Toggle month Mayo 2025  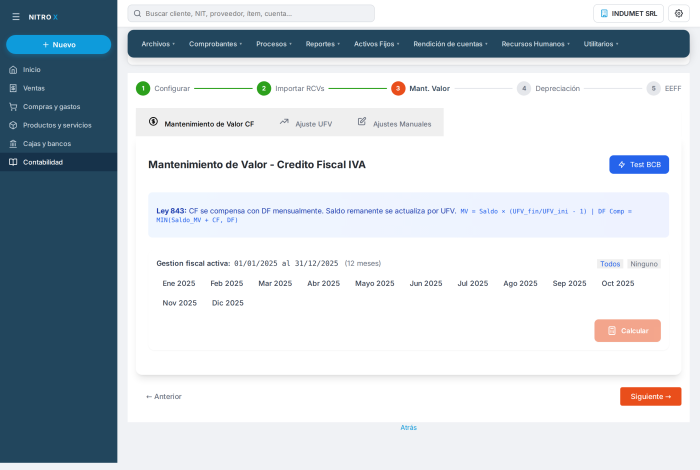click(x=375, y=283)
